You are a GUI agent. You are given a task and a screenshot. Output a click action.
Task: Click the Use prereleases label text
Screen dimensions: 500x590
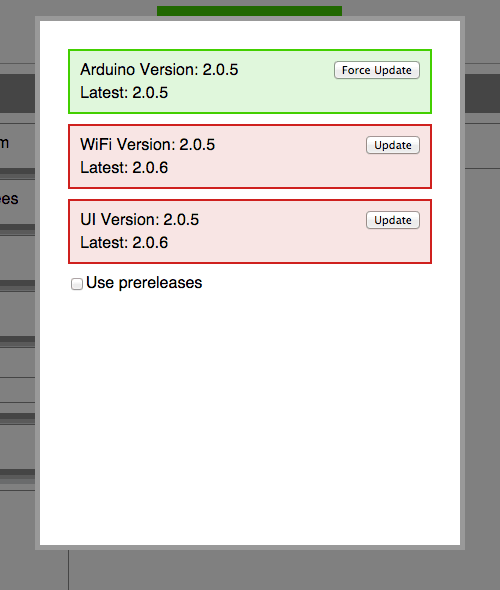click(x=144, y=283)
